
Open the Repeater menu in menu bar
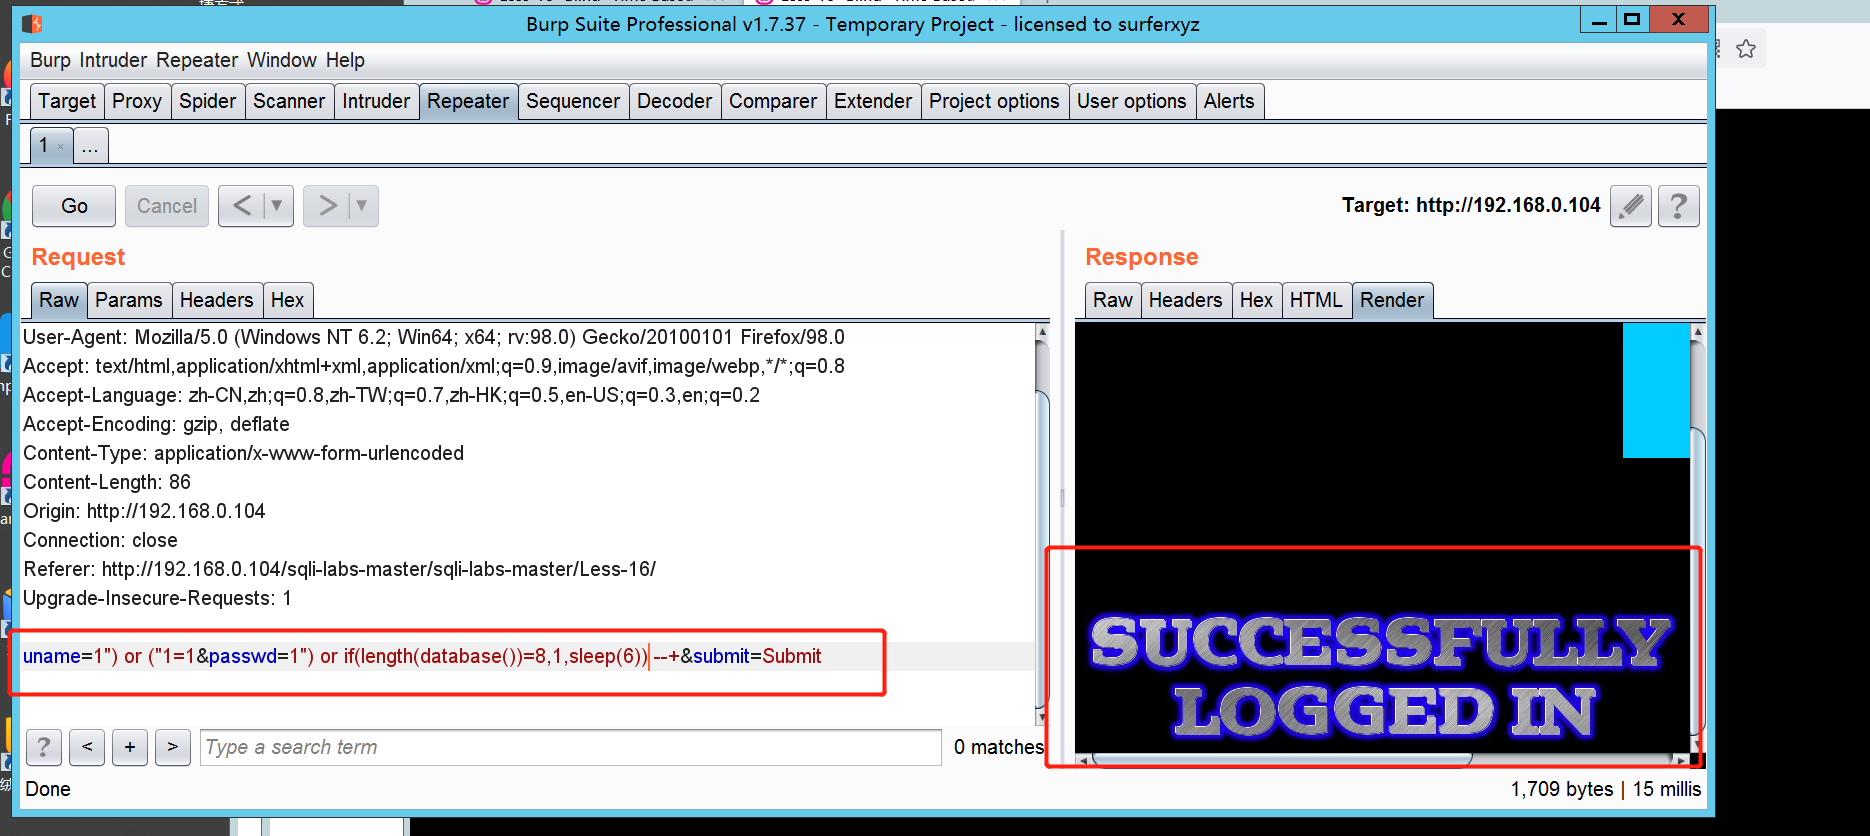click(197, 60)
